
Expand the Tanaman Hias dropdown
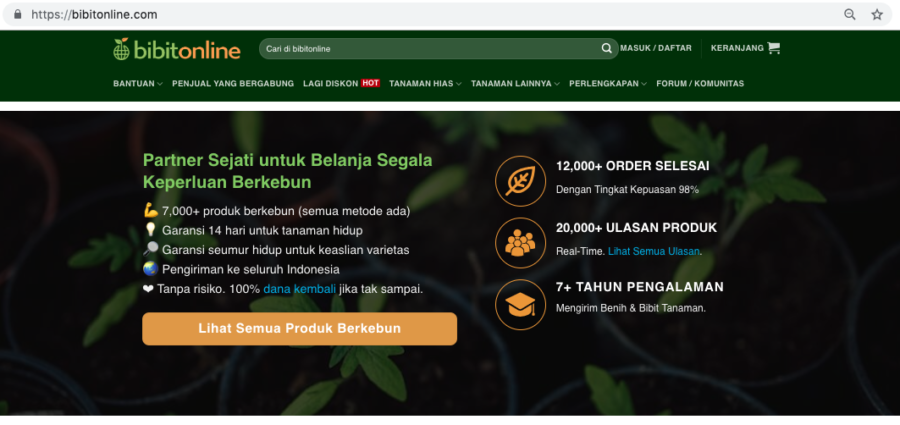click(425, 84)
